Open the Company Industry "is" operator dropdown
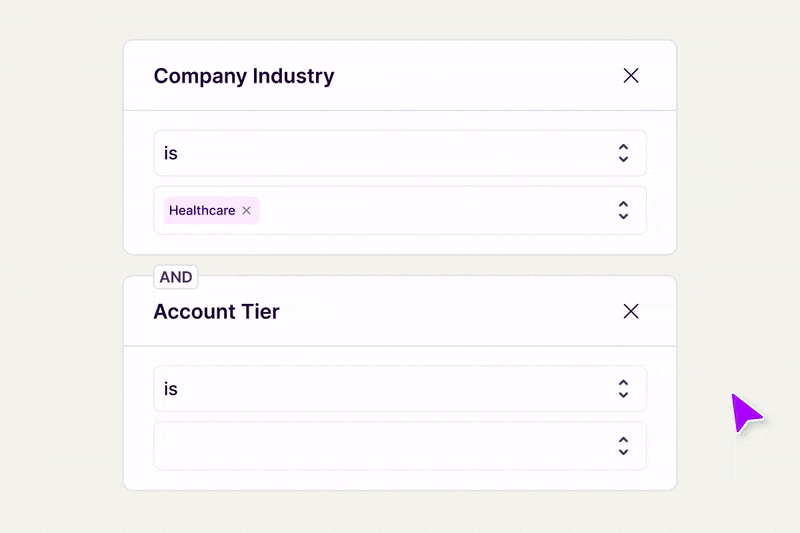Screen dimensions: 800x533 [x=400, y=153]
